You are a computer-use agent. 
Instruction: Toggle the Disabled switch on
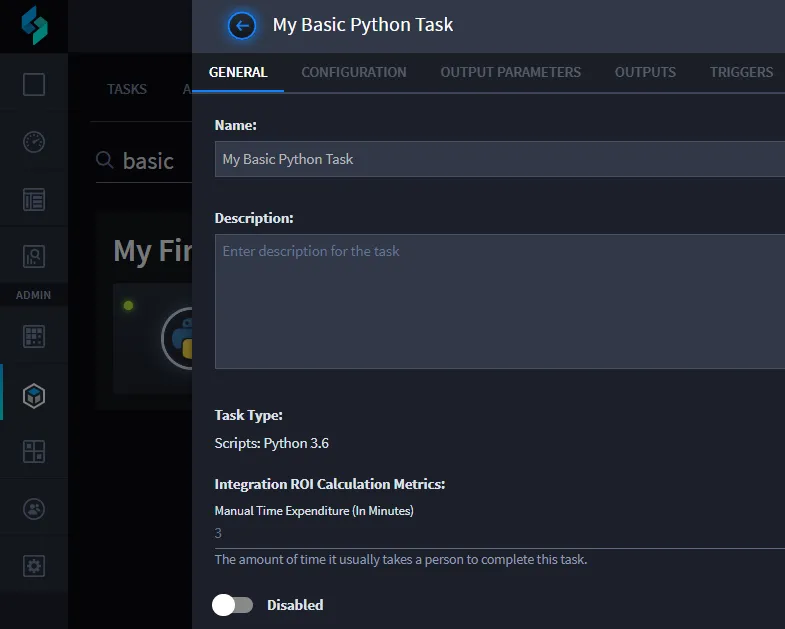point(232,605)
